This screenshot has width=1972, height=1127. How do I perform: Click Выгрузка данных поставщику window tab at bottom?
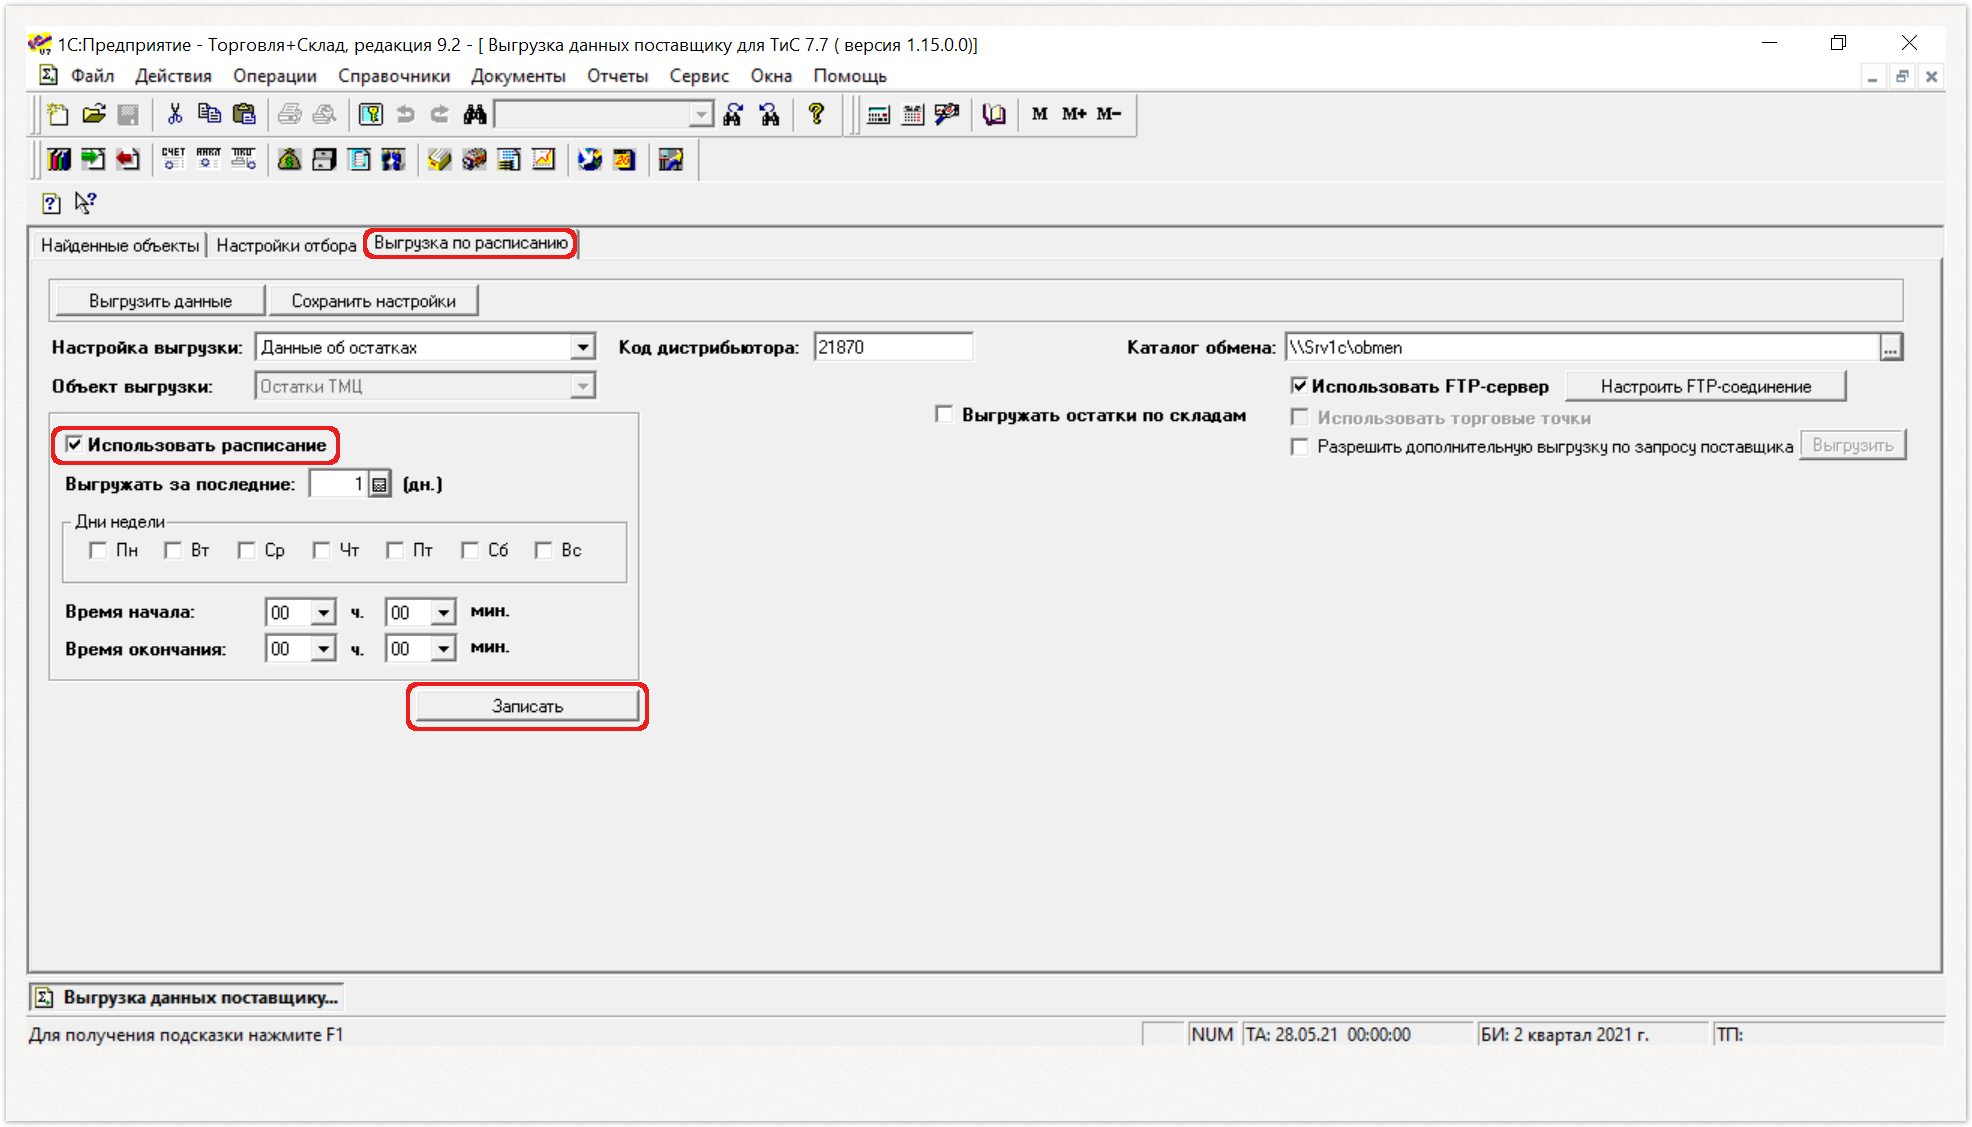(x=188, y=997)
